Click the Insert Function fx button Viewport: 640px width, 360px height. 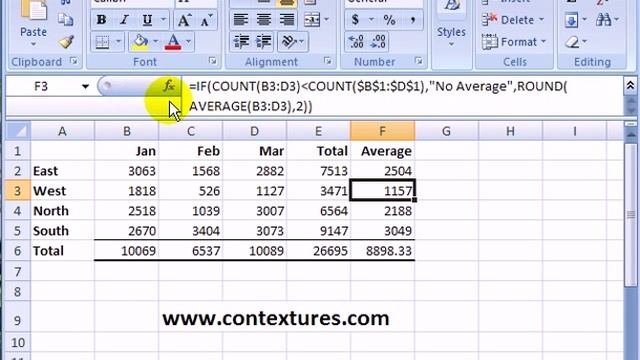(x=169, y=86)
